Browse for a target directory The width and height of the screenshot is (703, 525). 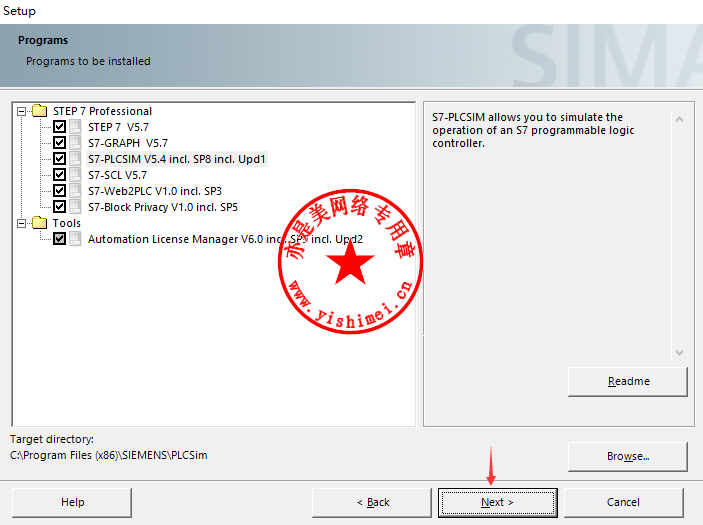click(x=628, y=456)
